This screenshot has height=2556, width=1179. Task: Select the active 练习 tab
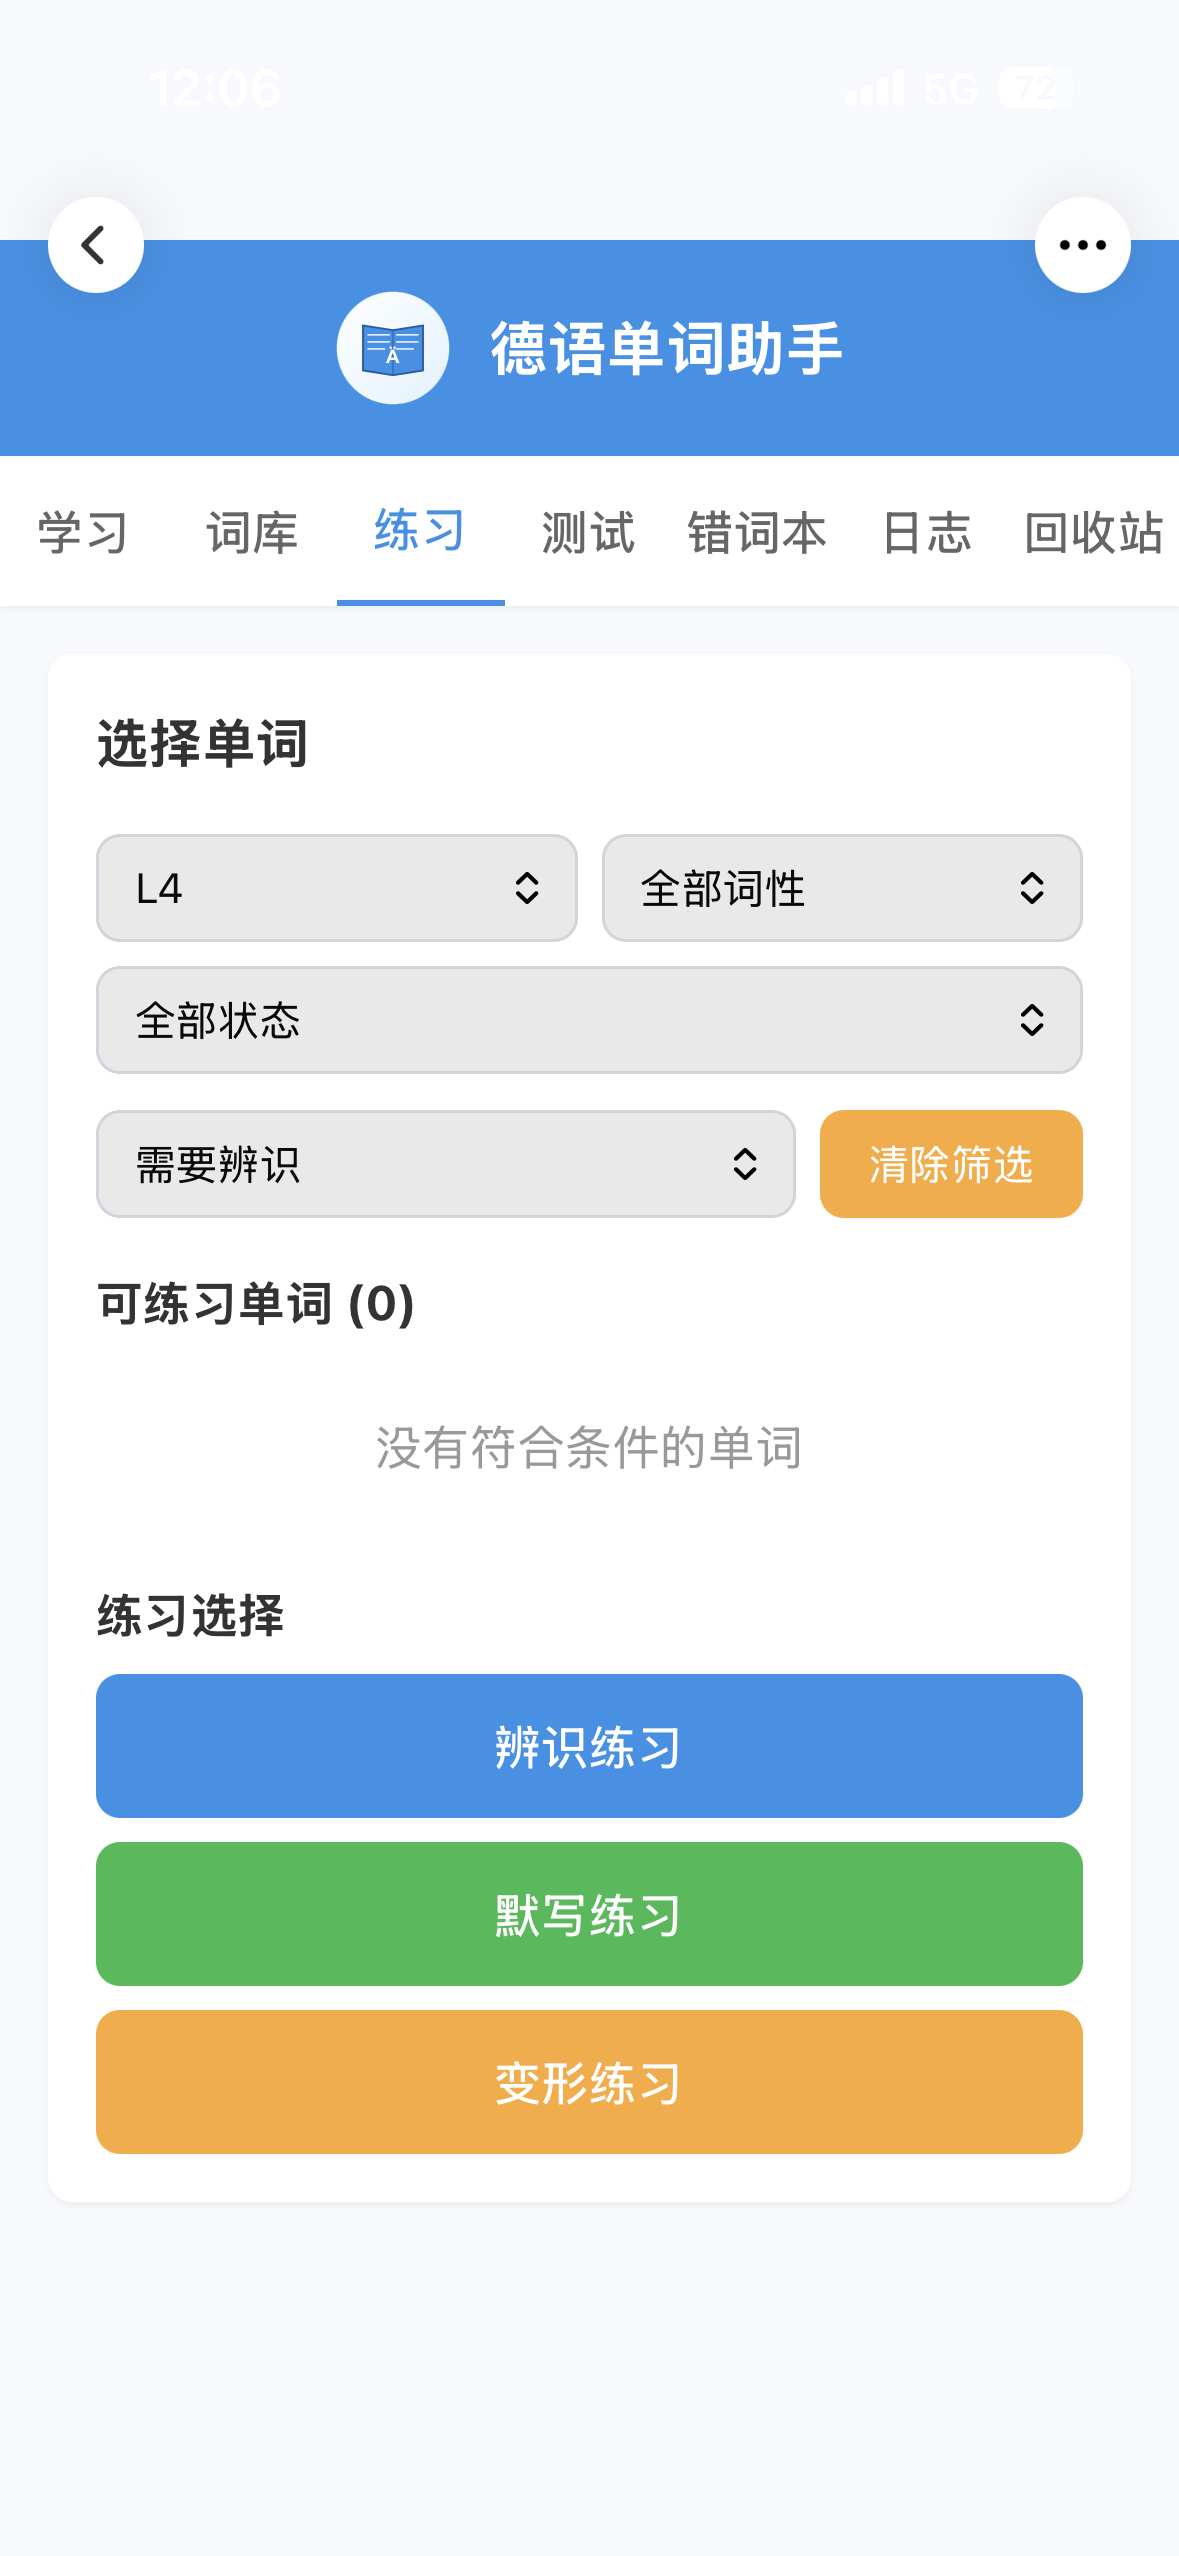point(420,530)
